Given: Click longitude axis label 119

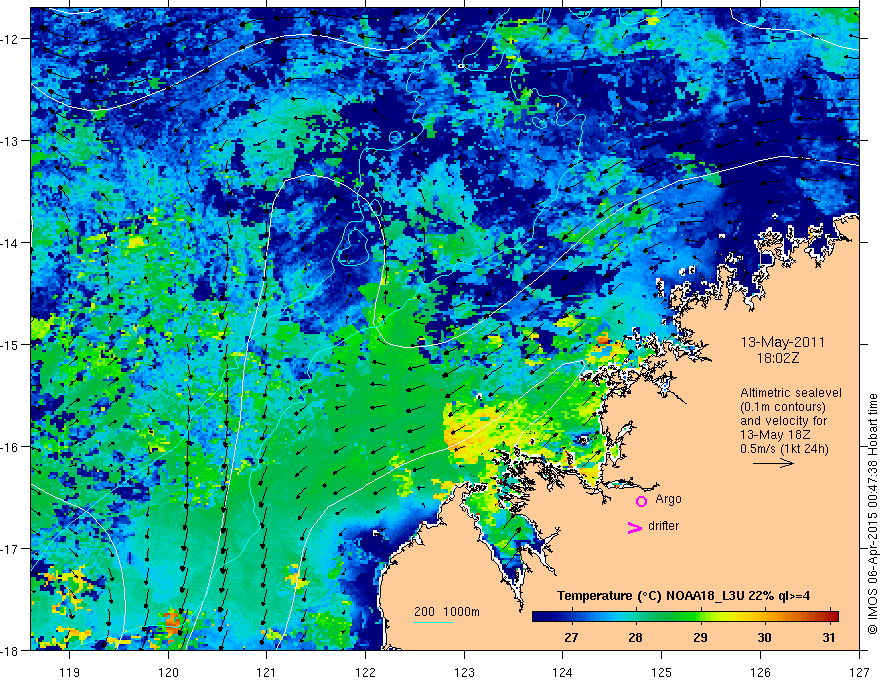Looking at the screenshot, I should [70, 672].
